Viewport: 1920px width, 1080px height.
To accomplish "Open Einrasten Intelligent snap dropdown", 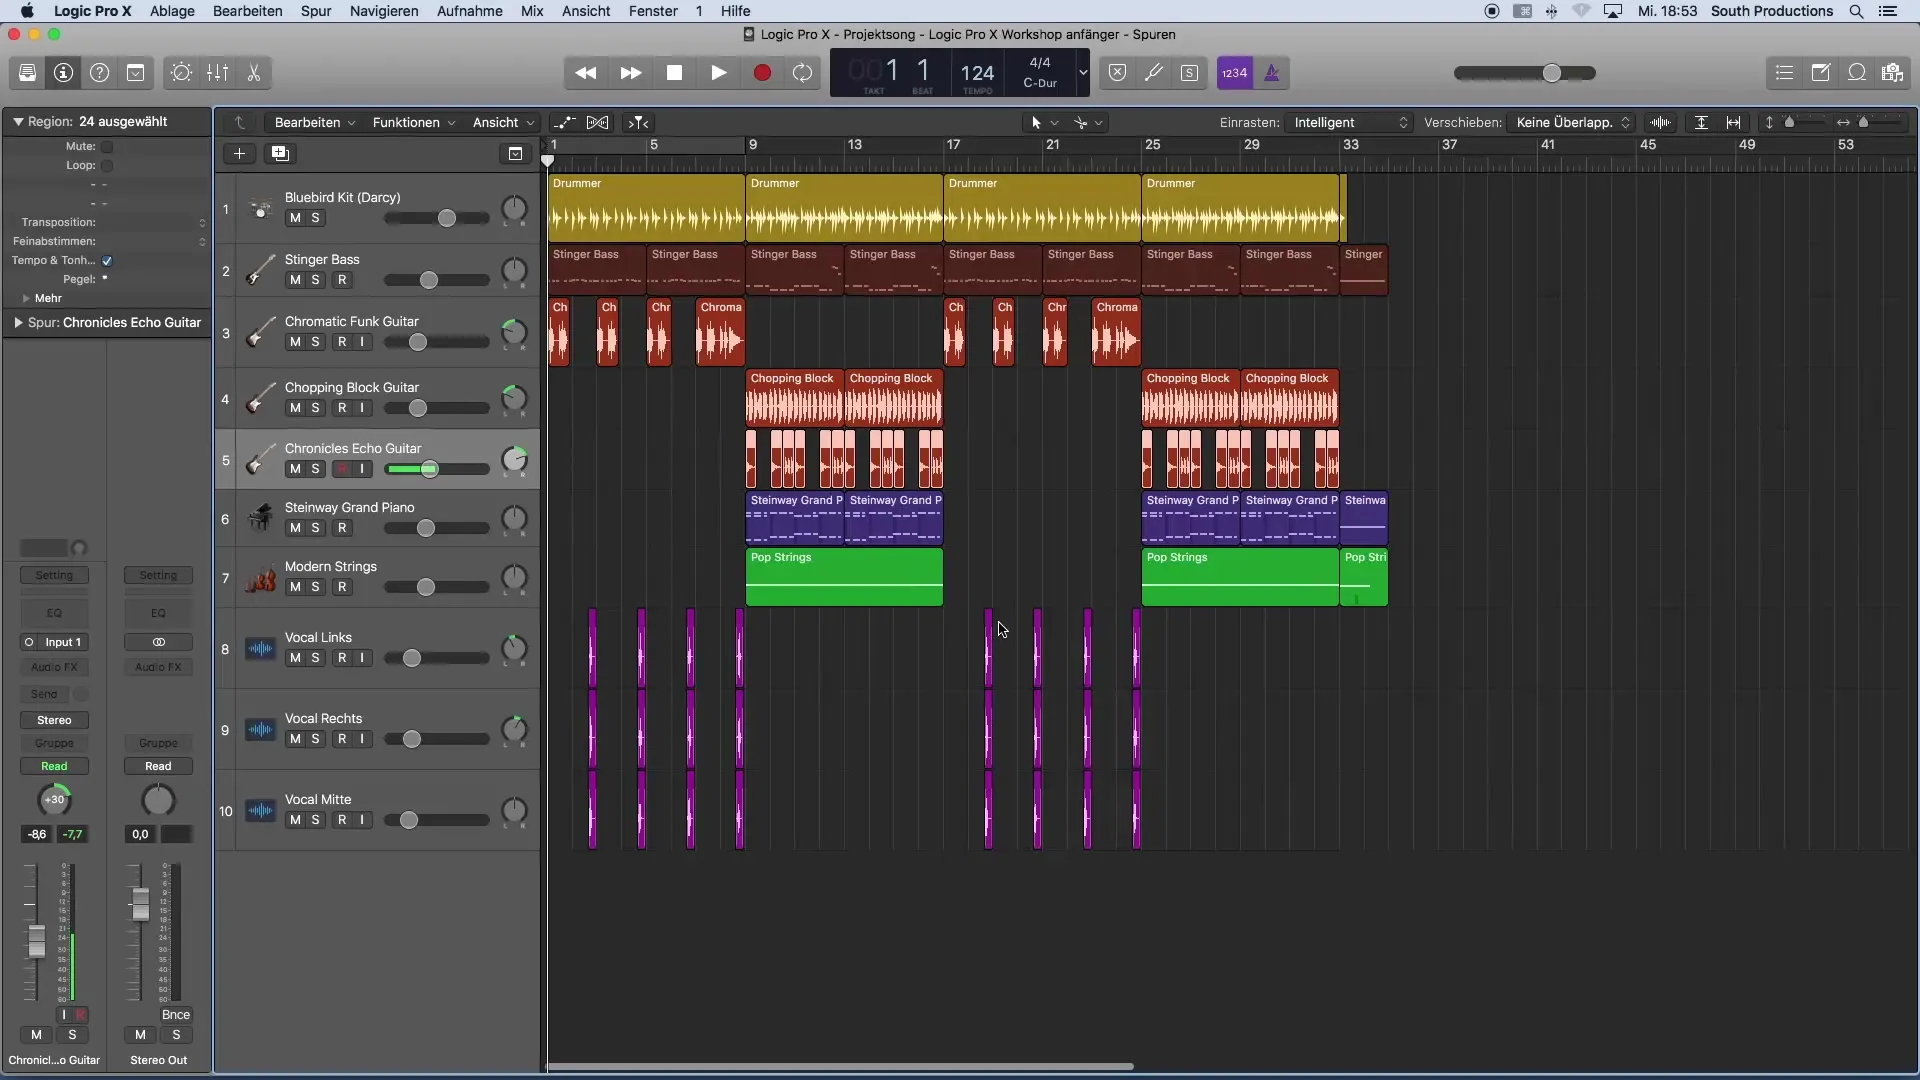I will [x=1349, y=122].
